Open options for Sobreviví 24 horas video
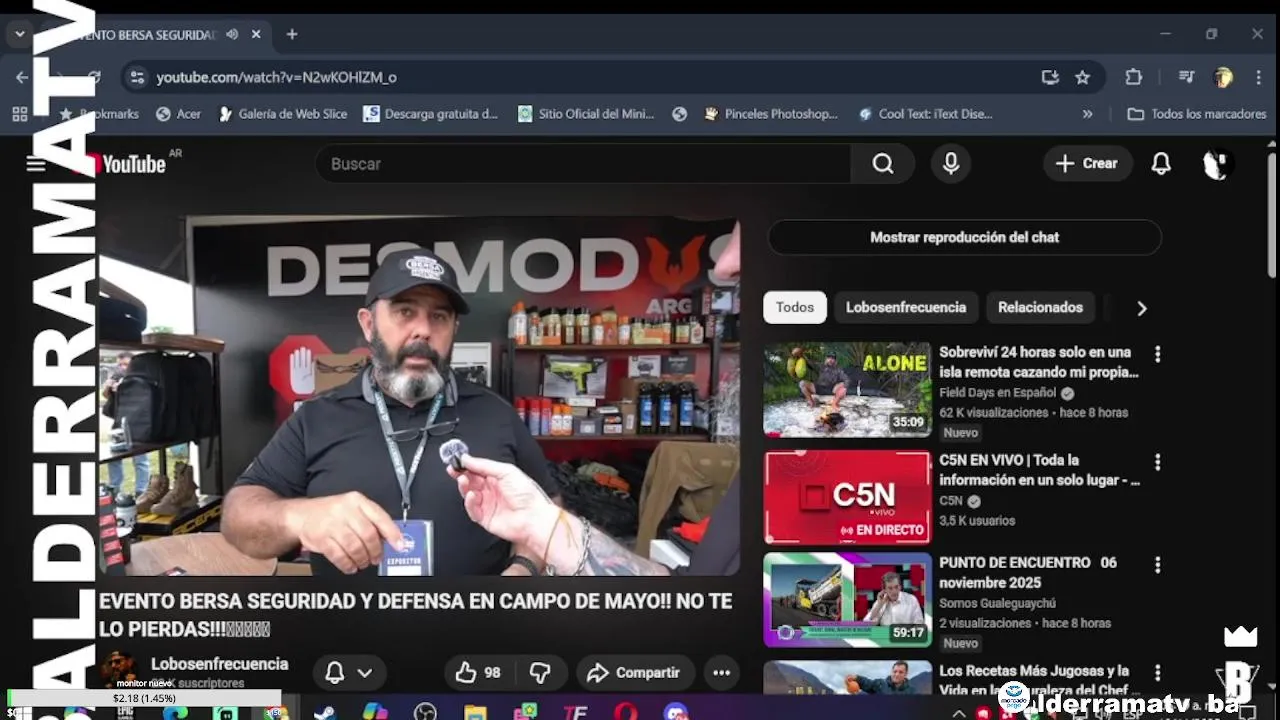Viewport: 1280px width, 720px height. (1158, 354)
